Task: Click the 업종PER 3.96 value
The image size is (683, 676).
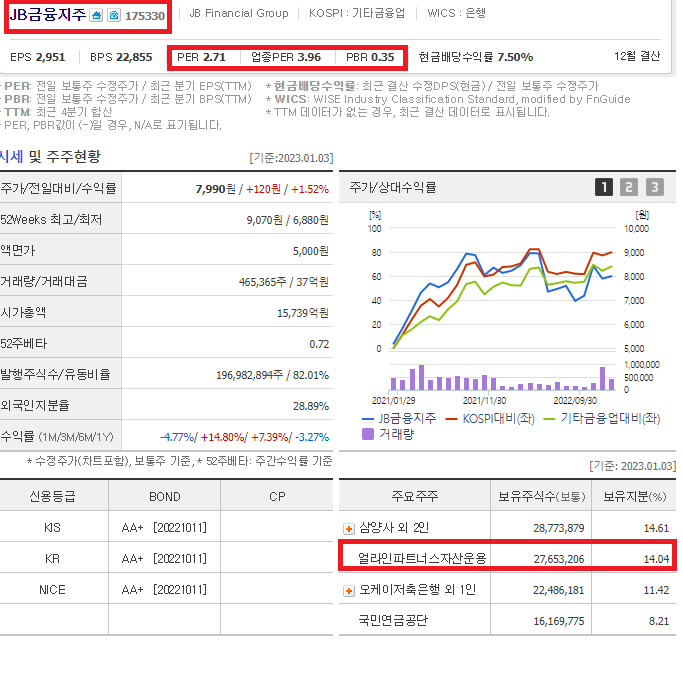Action: click(x=286, y=57)
